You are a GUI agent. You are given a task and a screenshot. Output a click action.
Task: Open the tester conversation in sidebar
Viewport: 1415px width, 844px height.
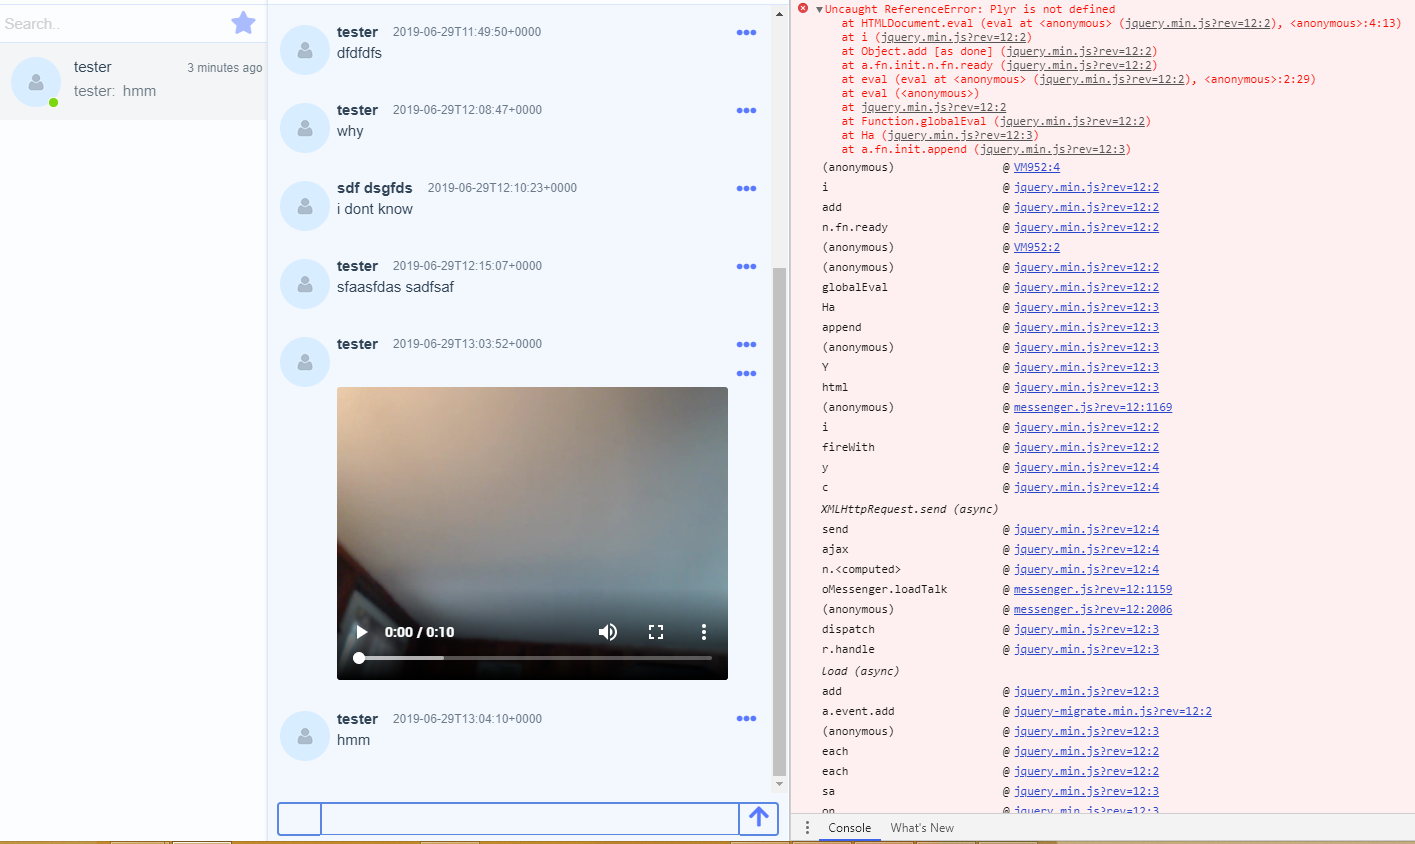point(133,81)
